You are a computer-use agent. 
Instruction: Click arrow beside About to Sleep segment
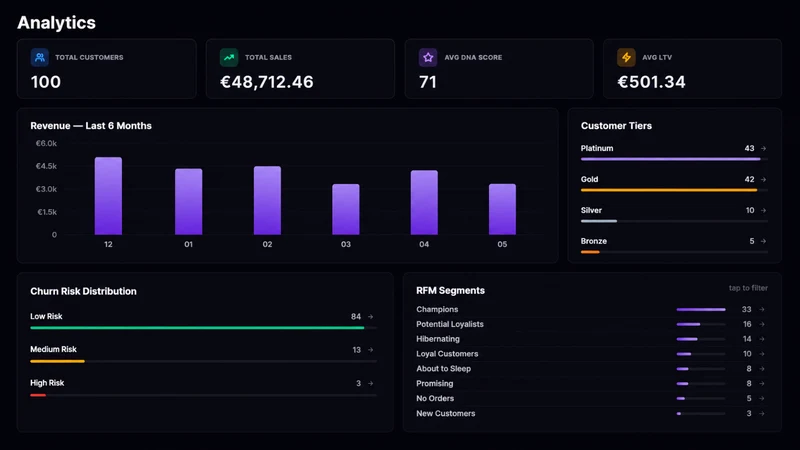(761, 368)
